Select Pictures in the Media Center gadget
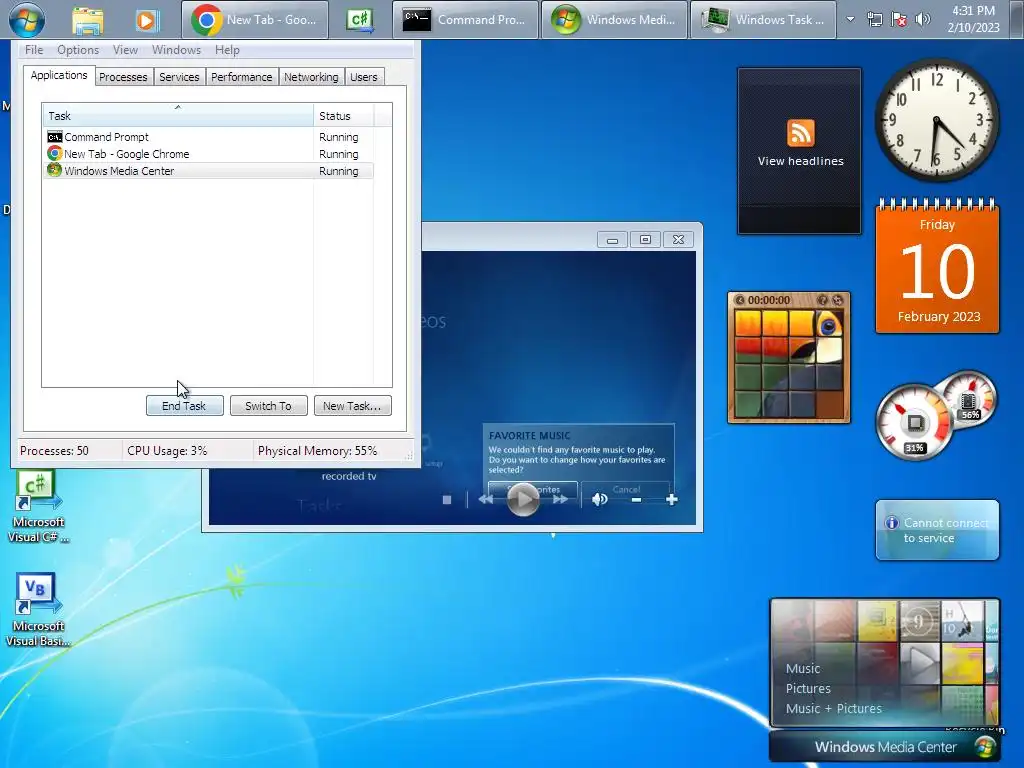 tap(808, 688)
